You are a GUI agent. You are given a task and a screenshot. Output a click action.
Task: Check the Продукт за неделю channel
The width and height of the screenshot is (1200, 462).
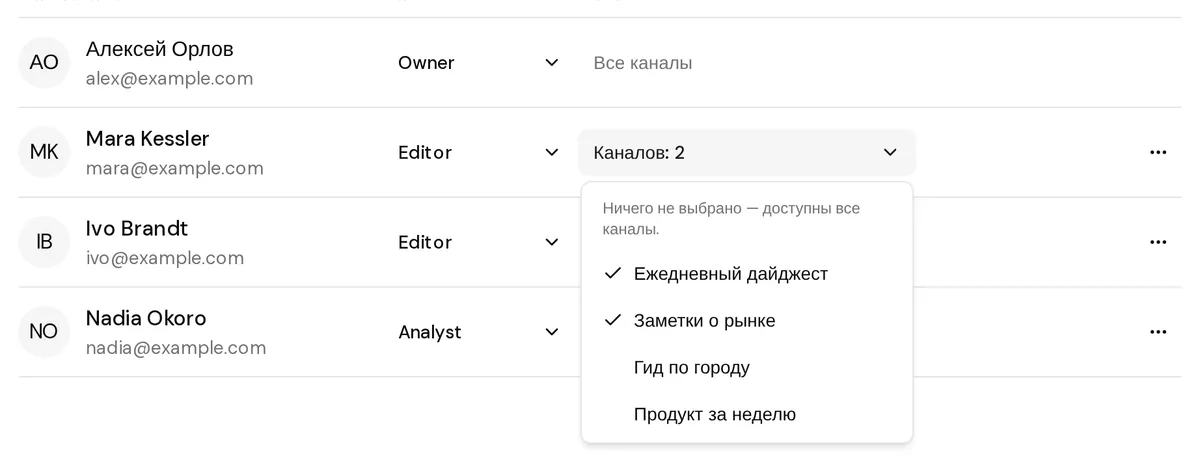point(747,414)
